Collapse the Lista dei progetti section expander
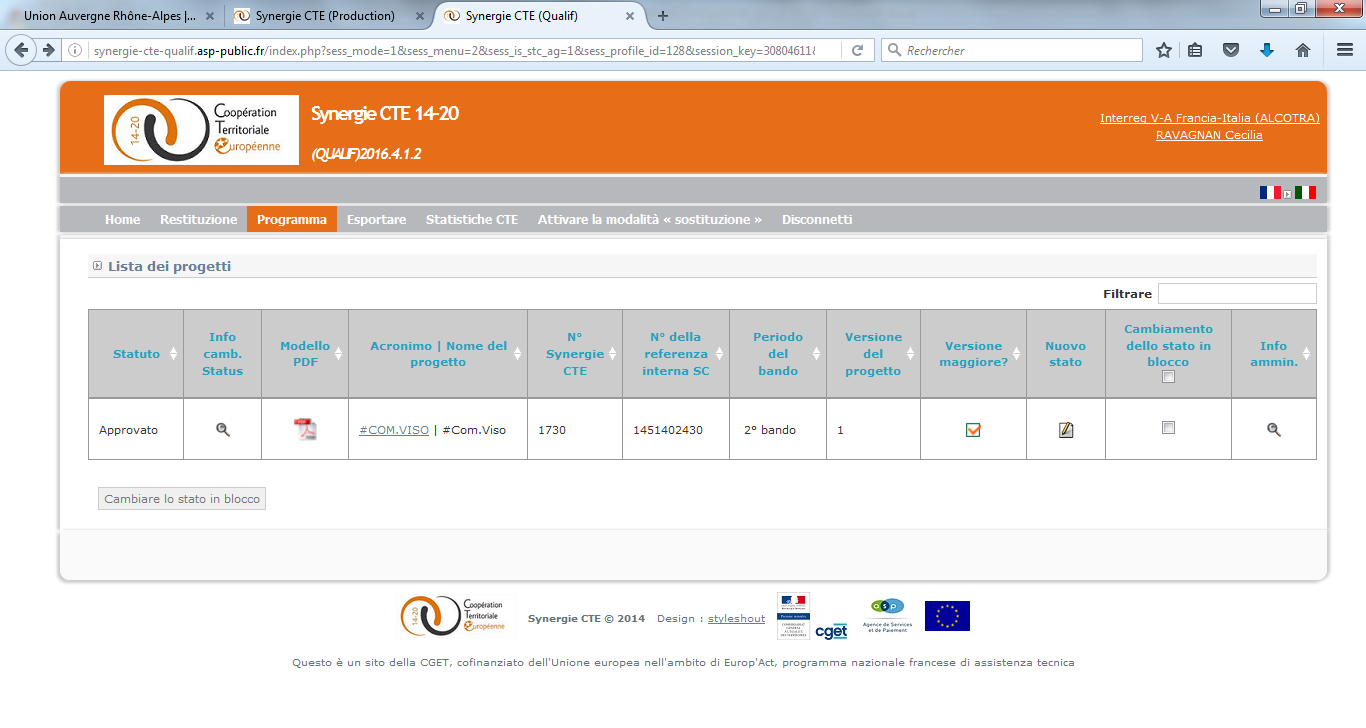 [x=97, y=266]
